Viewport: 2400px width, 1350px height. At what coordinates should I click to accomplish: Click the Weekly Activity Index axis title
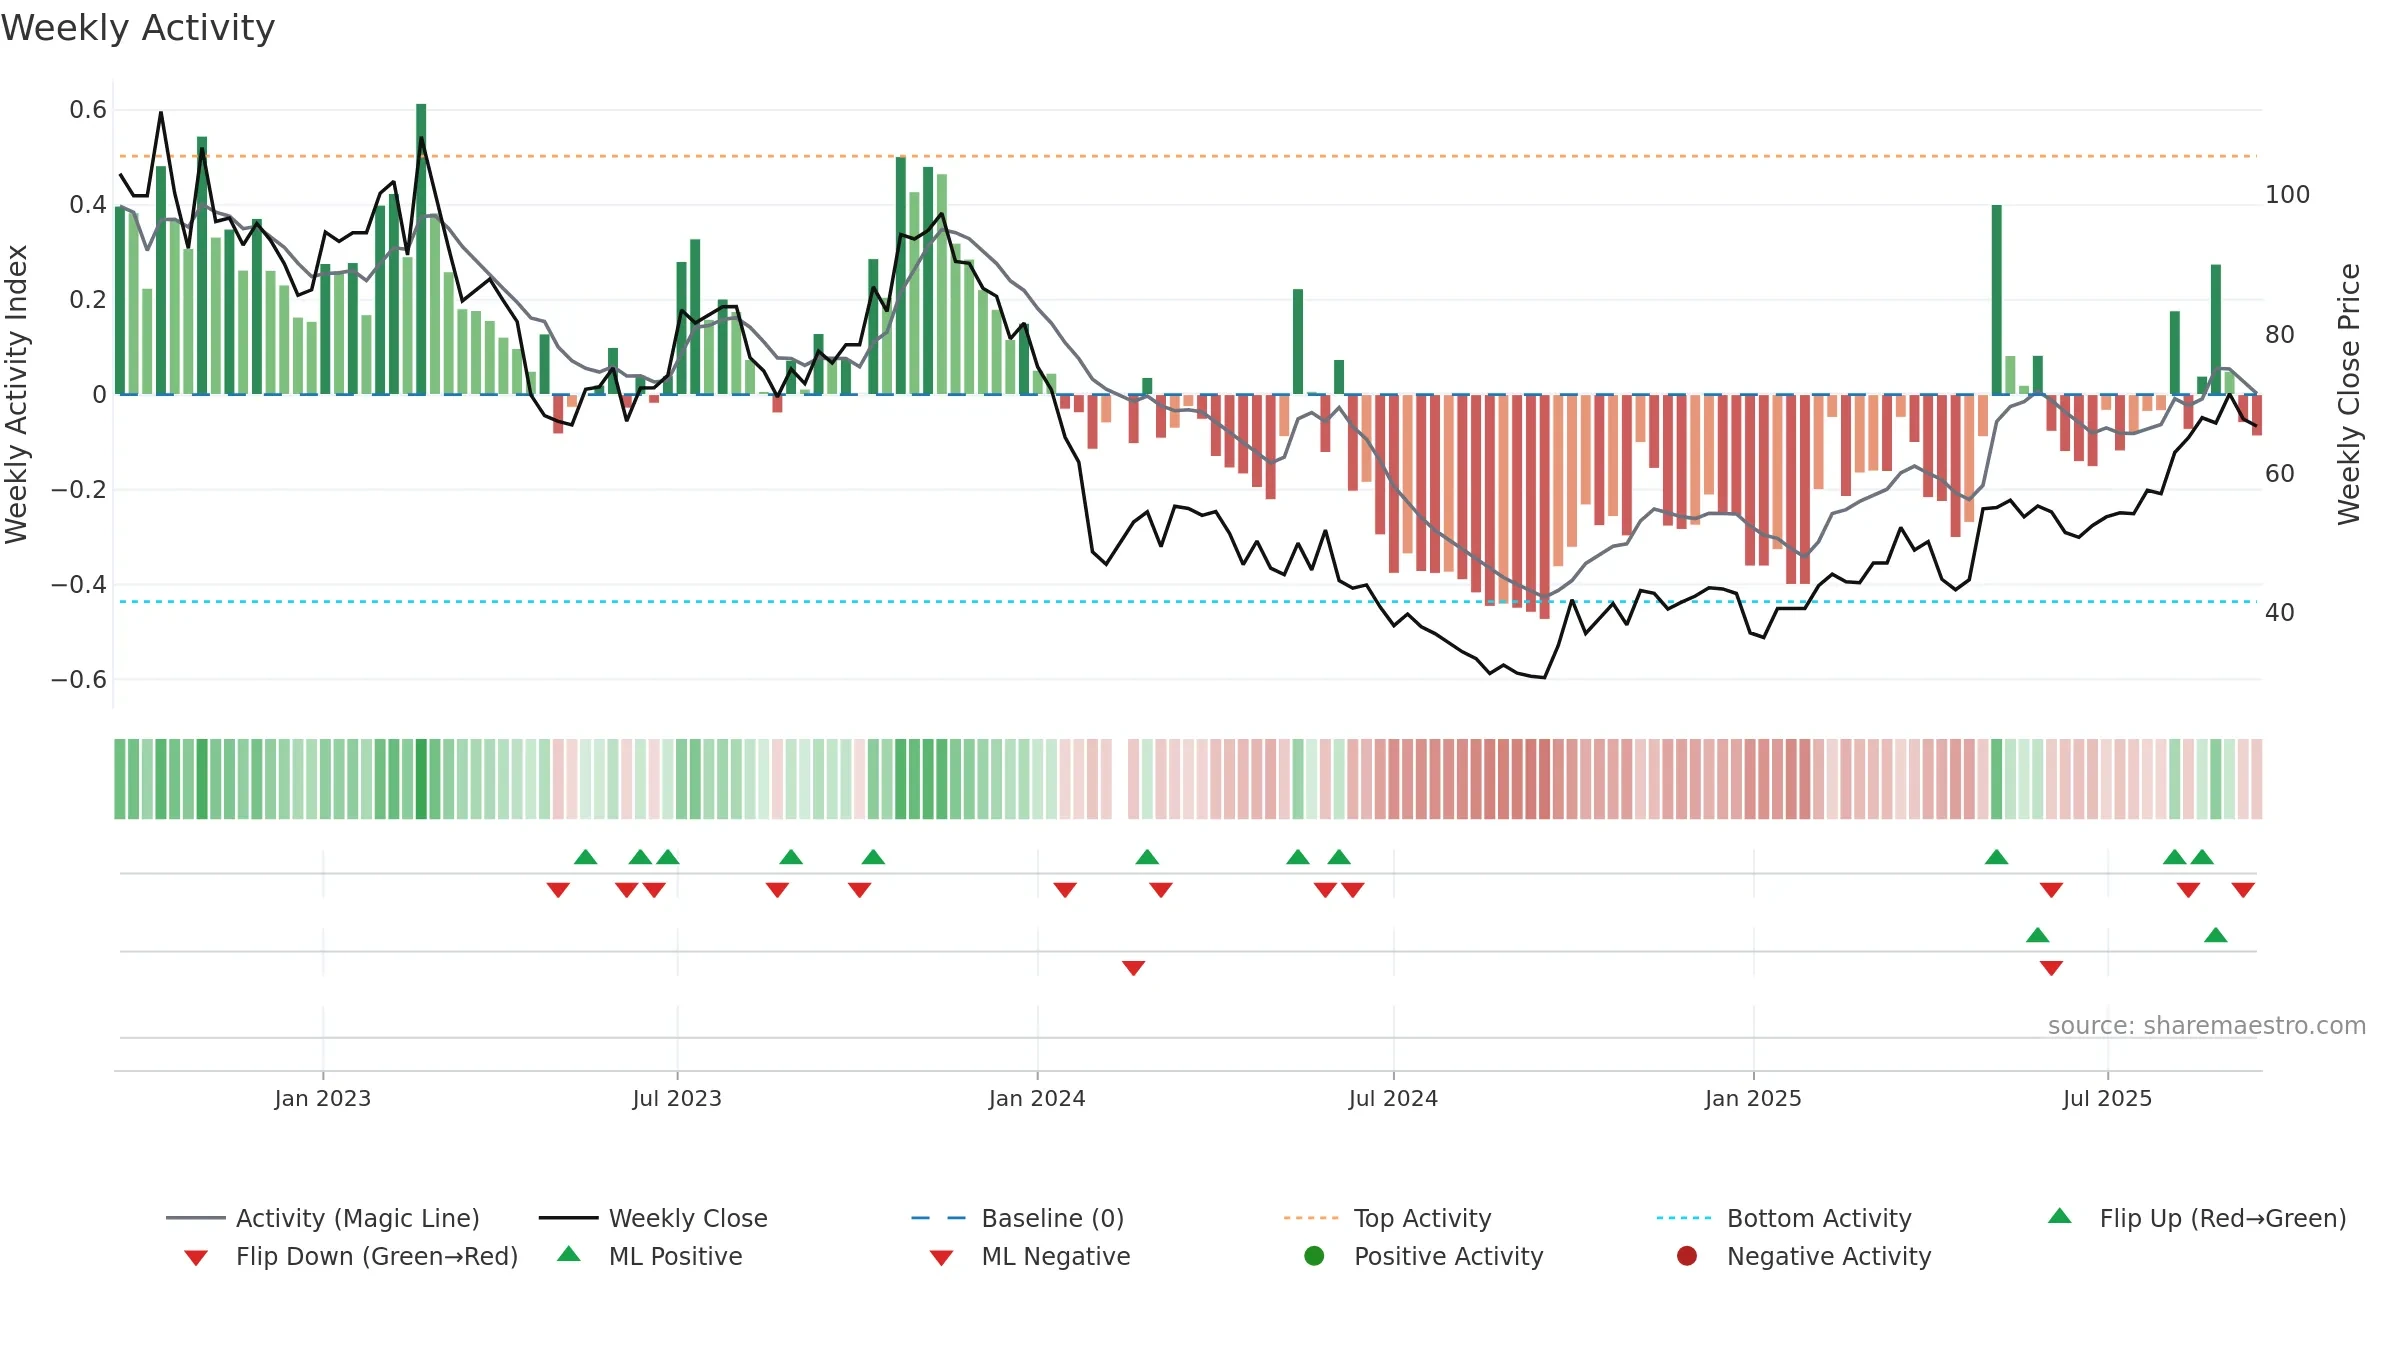coord(17,394)
